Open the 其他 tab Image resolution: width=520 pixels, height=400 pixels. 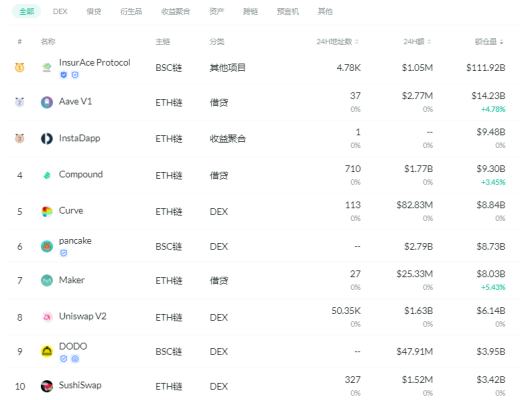pos(325,12)
